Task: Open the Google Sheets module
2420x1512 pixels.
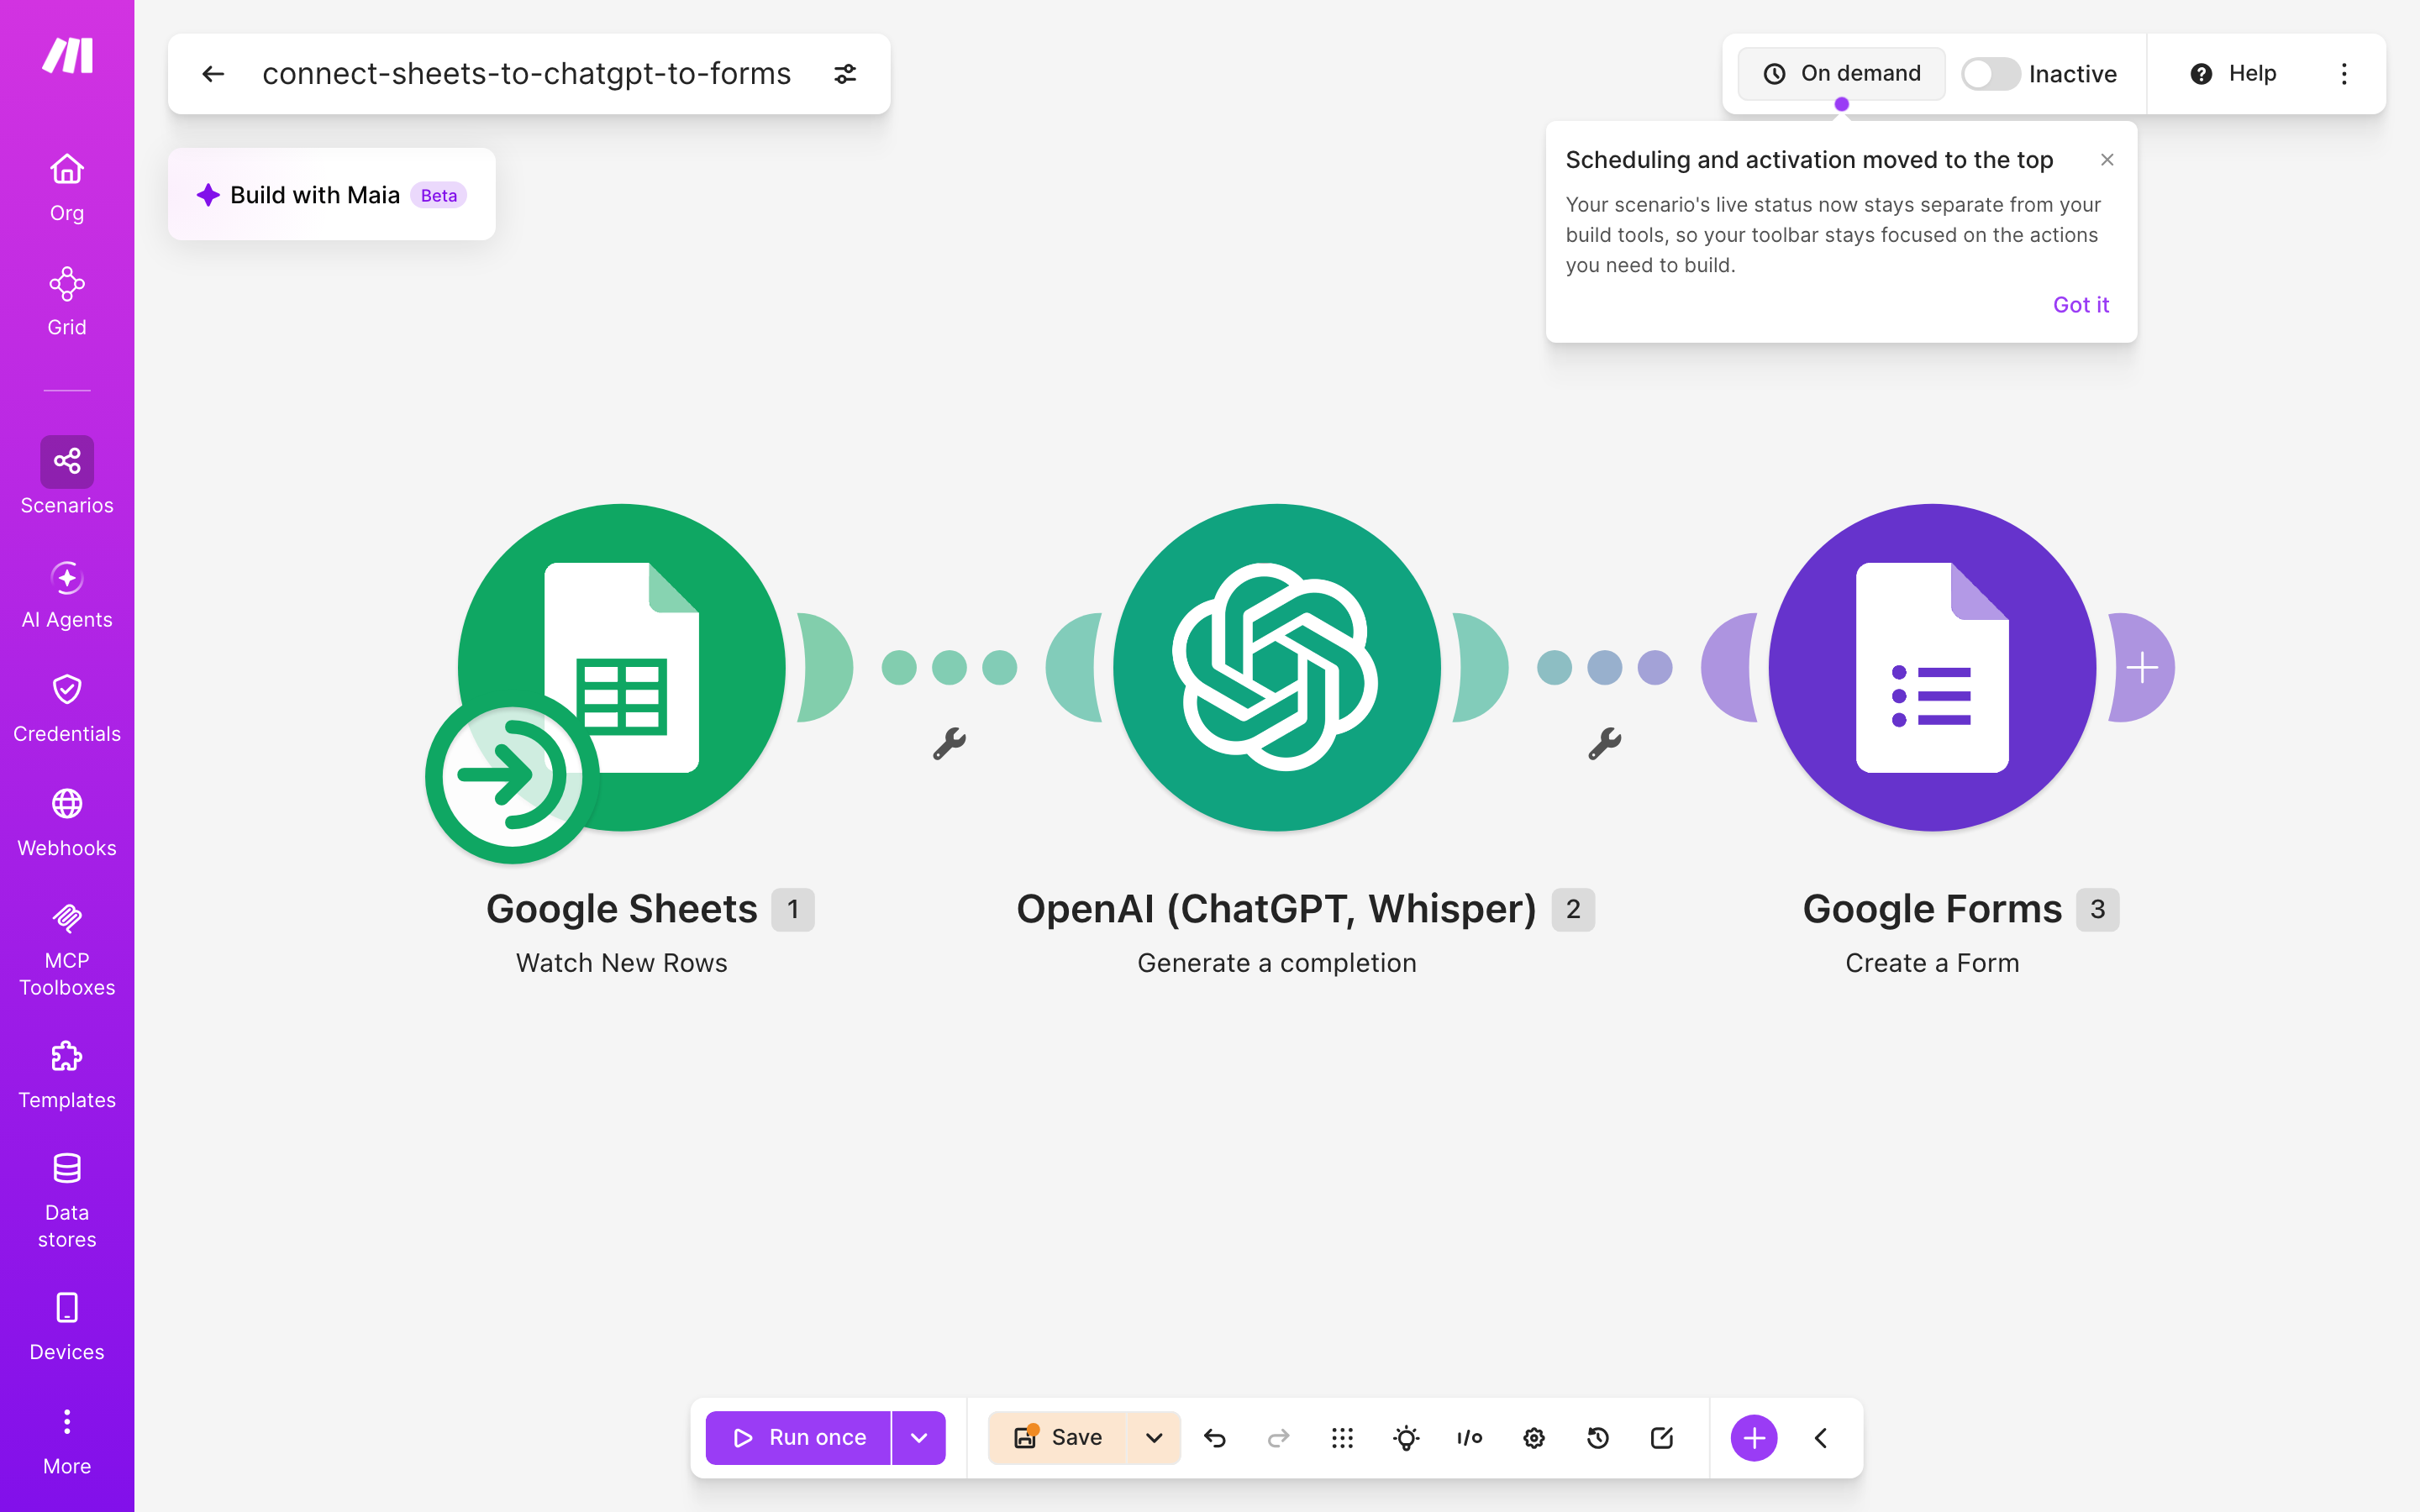Action: 621,667
